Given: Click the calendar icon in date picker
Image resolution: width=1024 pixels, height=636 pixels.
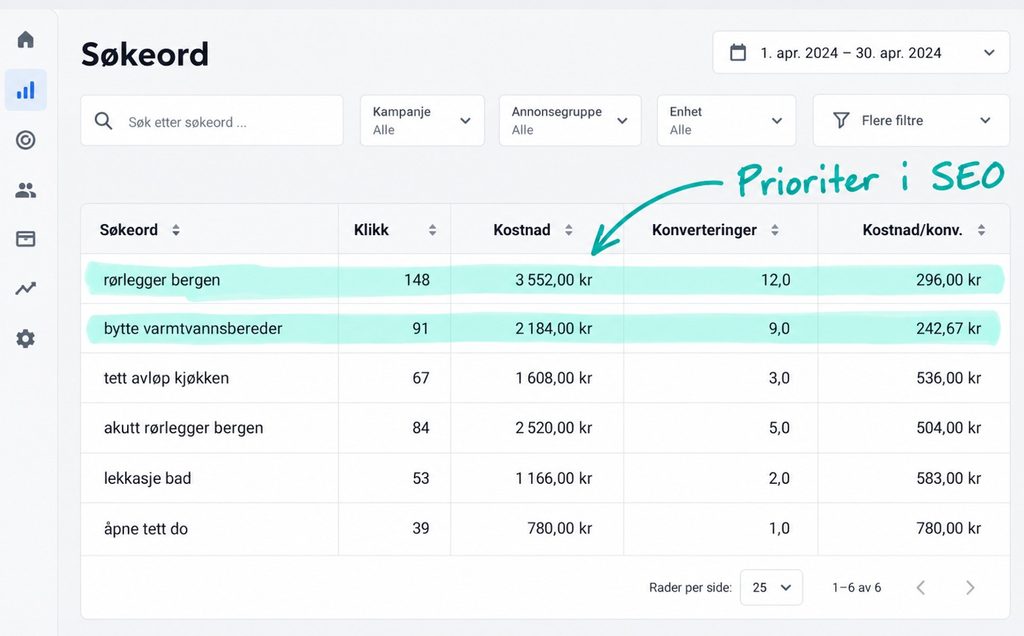Looking at the screenshot, I should click(738, 53).
